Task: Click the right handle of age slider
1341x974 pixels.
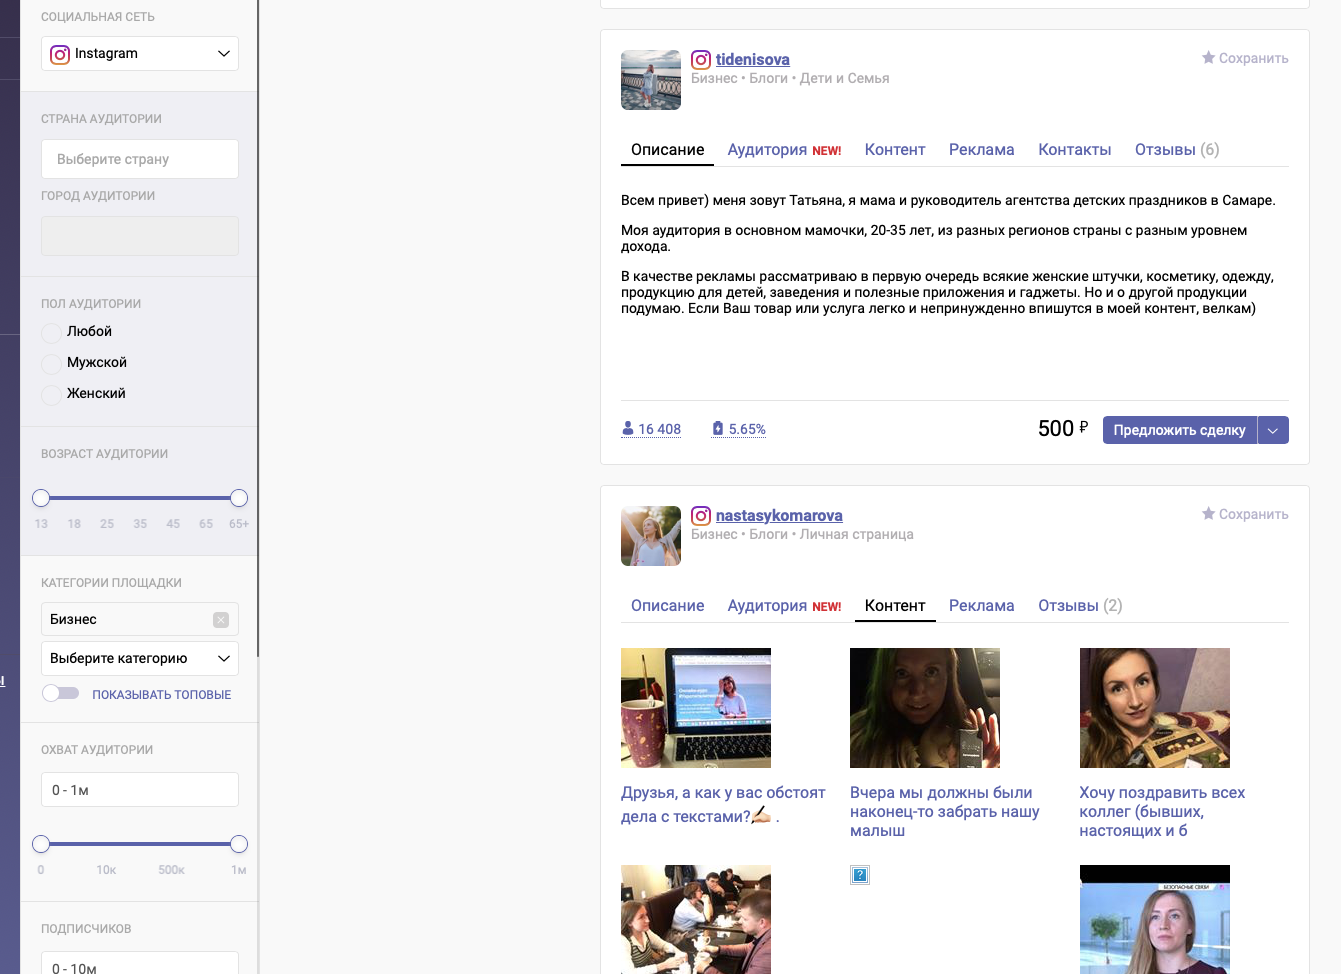Action: pos(239,498)
